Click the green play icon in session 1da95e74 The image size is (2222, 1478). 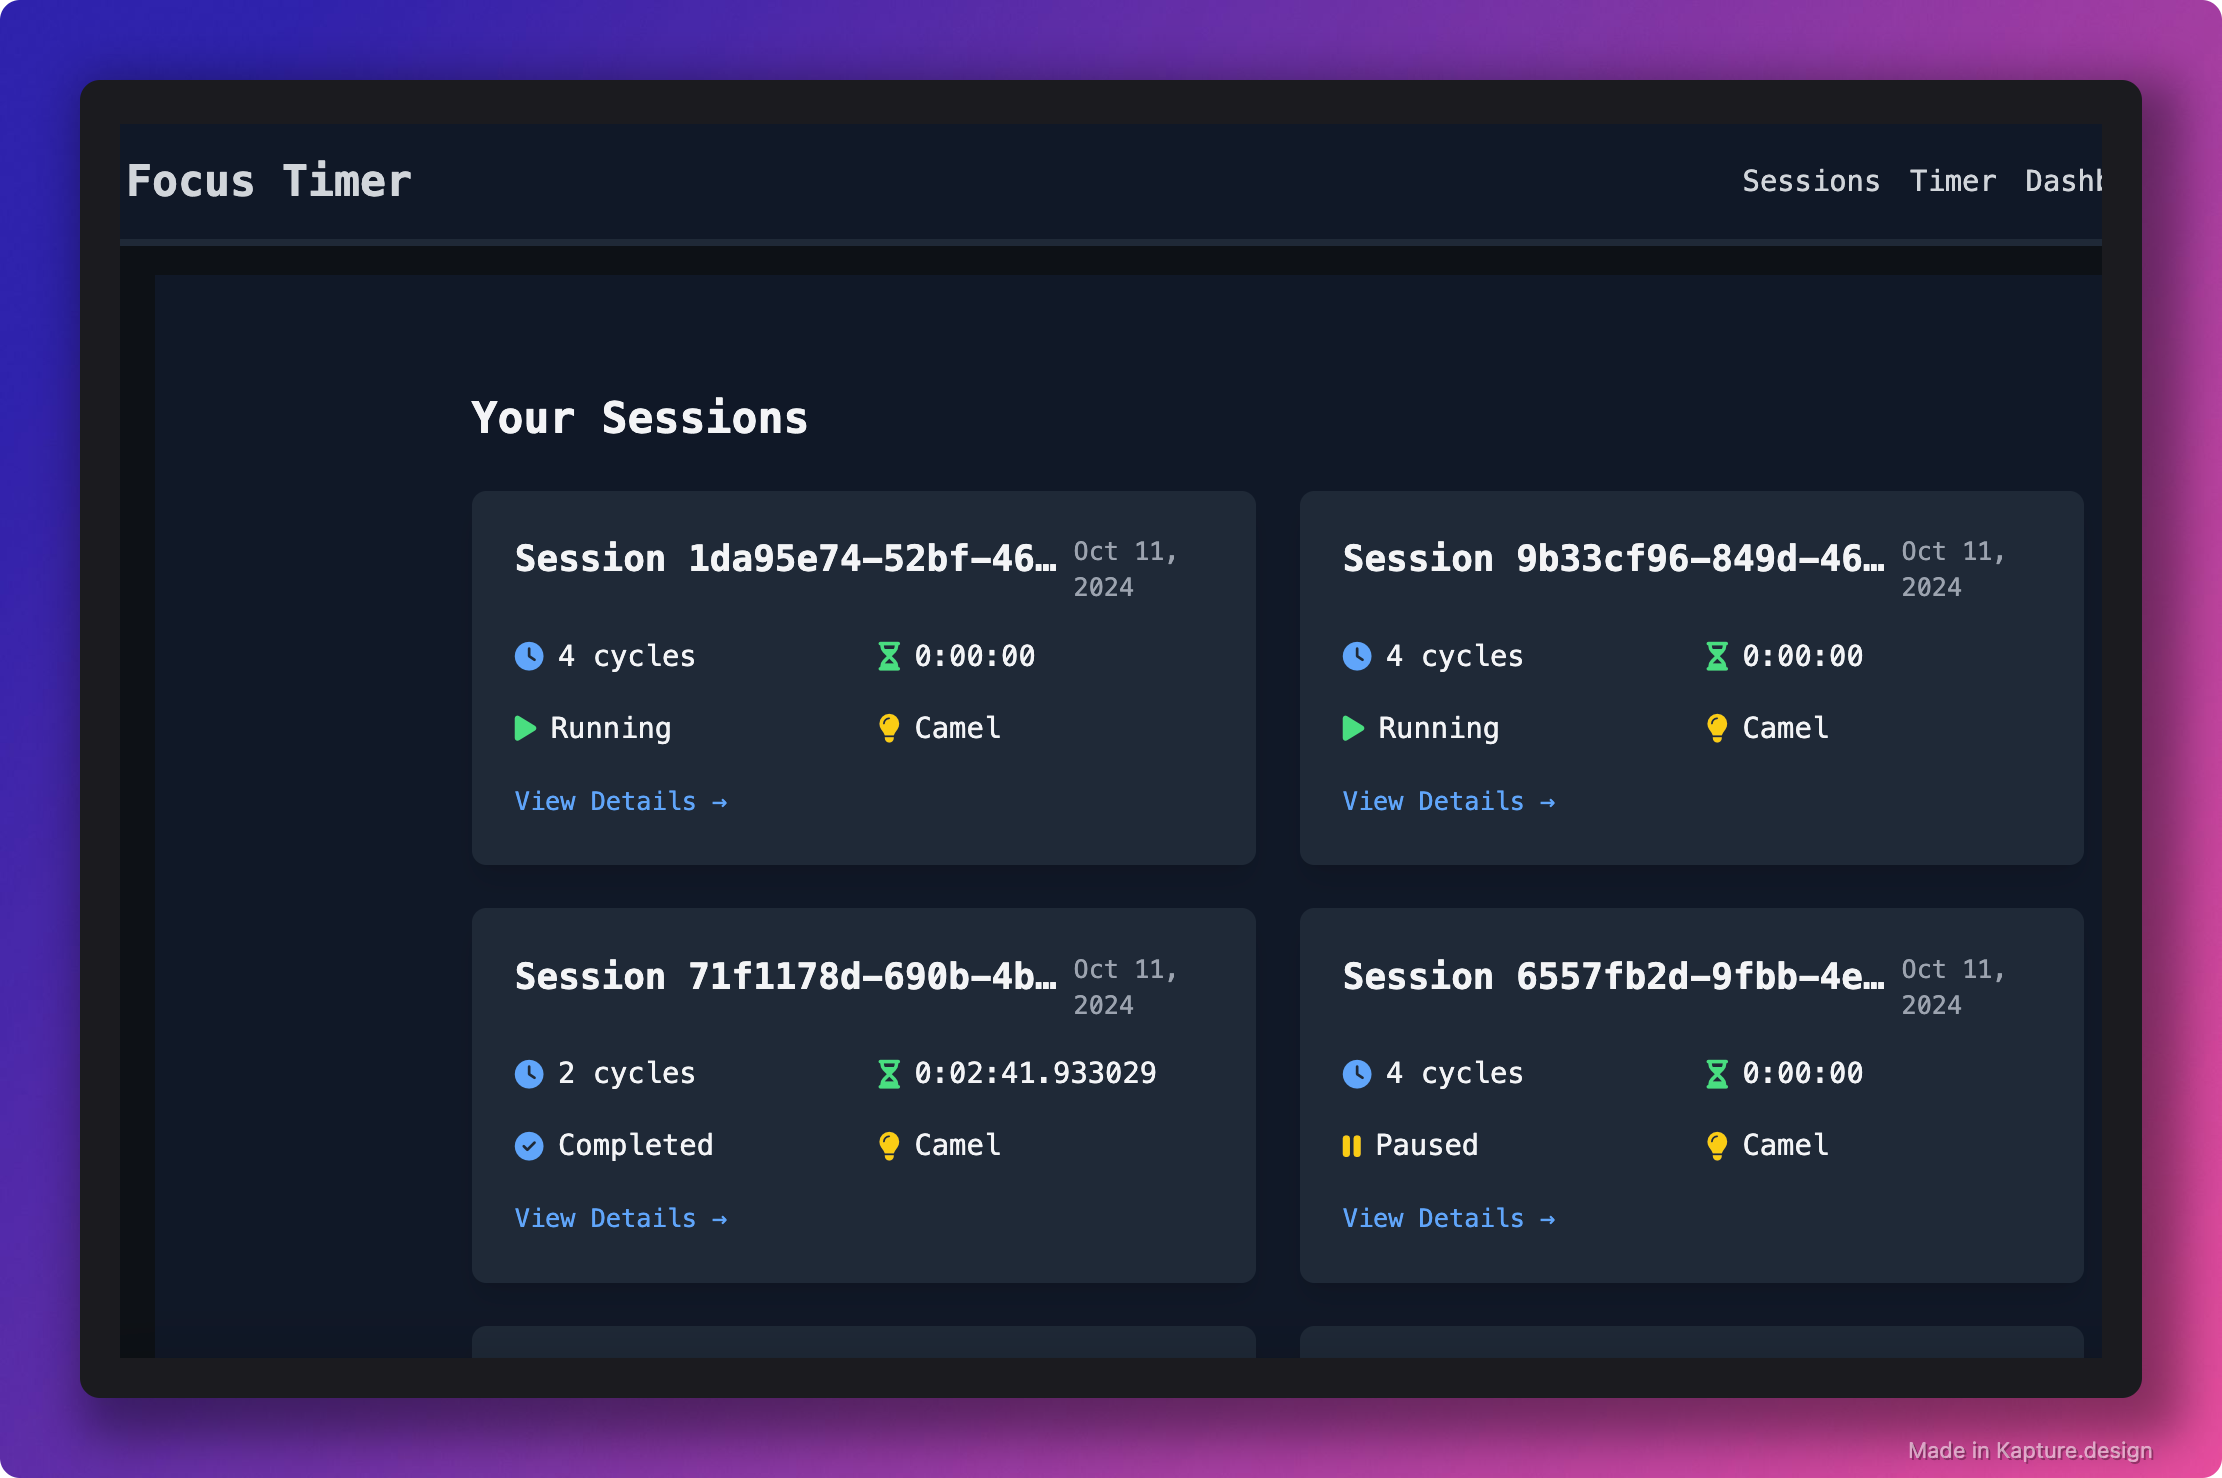pyautogui.click(x=525, y=728)
